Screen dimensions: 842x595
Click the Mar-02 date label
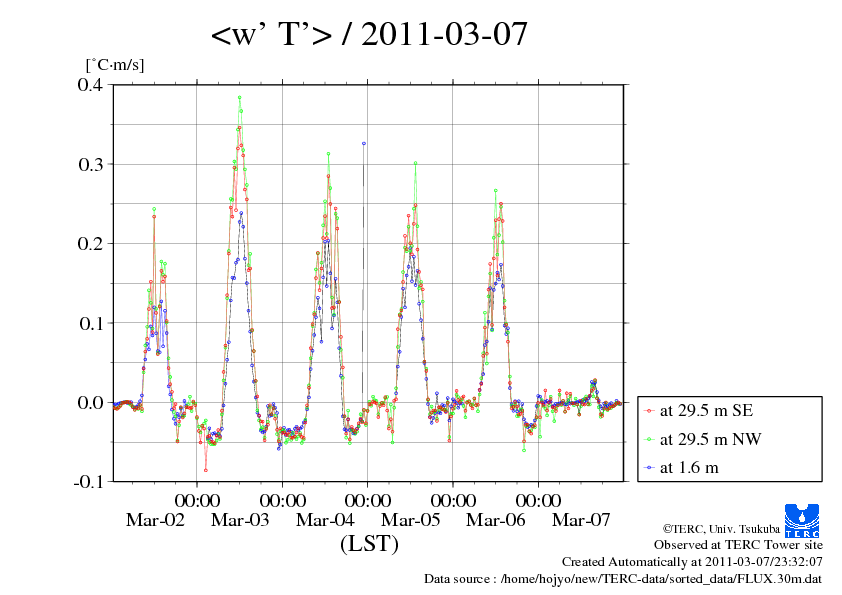155,519
